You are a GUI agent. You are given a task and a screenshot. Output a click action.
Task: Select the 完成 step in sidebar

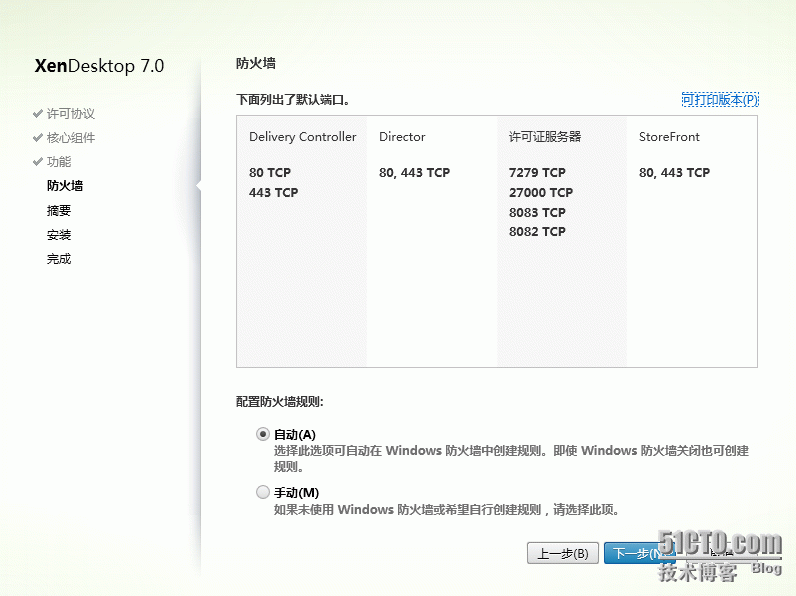click(59, 259)
